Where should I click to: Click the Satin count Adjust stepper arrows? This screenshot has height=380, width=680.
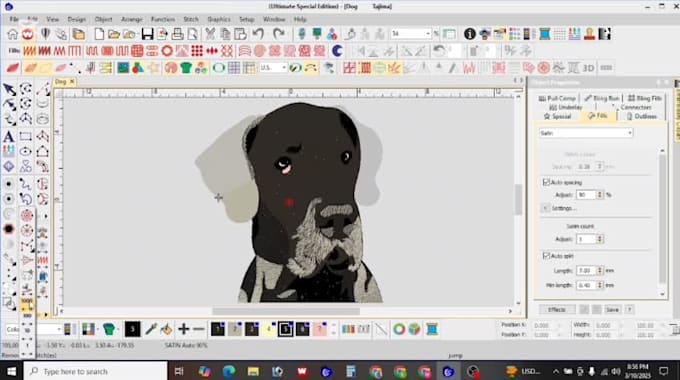pyautogui.click(x=600, y=239)
